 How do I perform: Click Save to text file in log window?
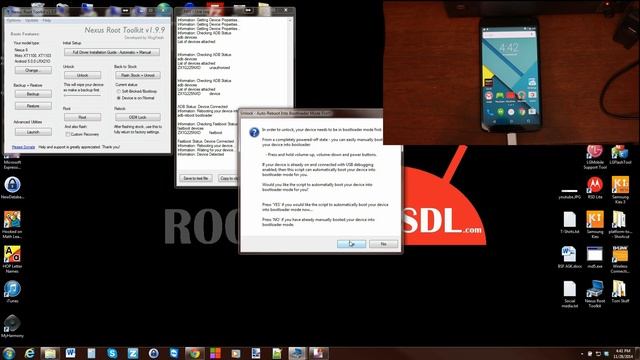[x=196, y=178]
